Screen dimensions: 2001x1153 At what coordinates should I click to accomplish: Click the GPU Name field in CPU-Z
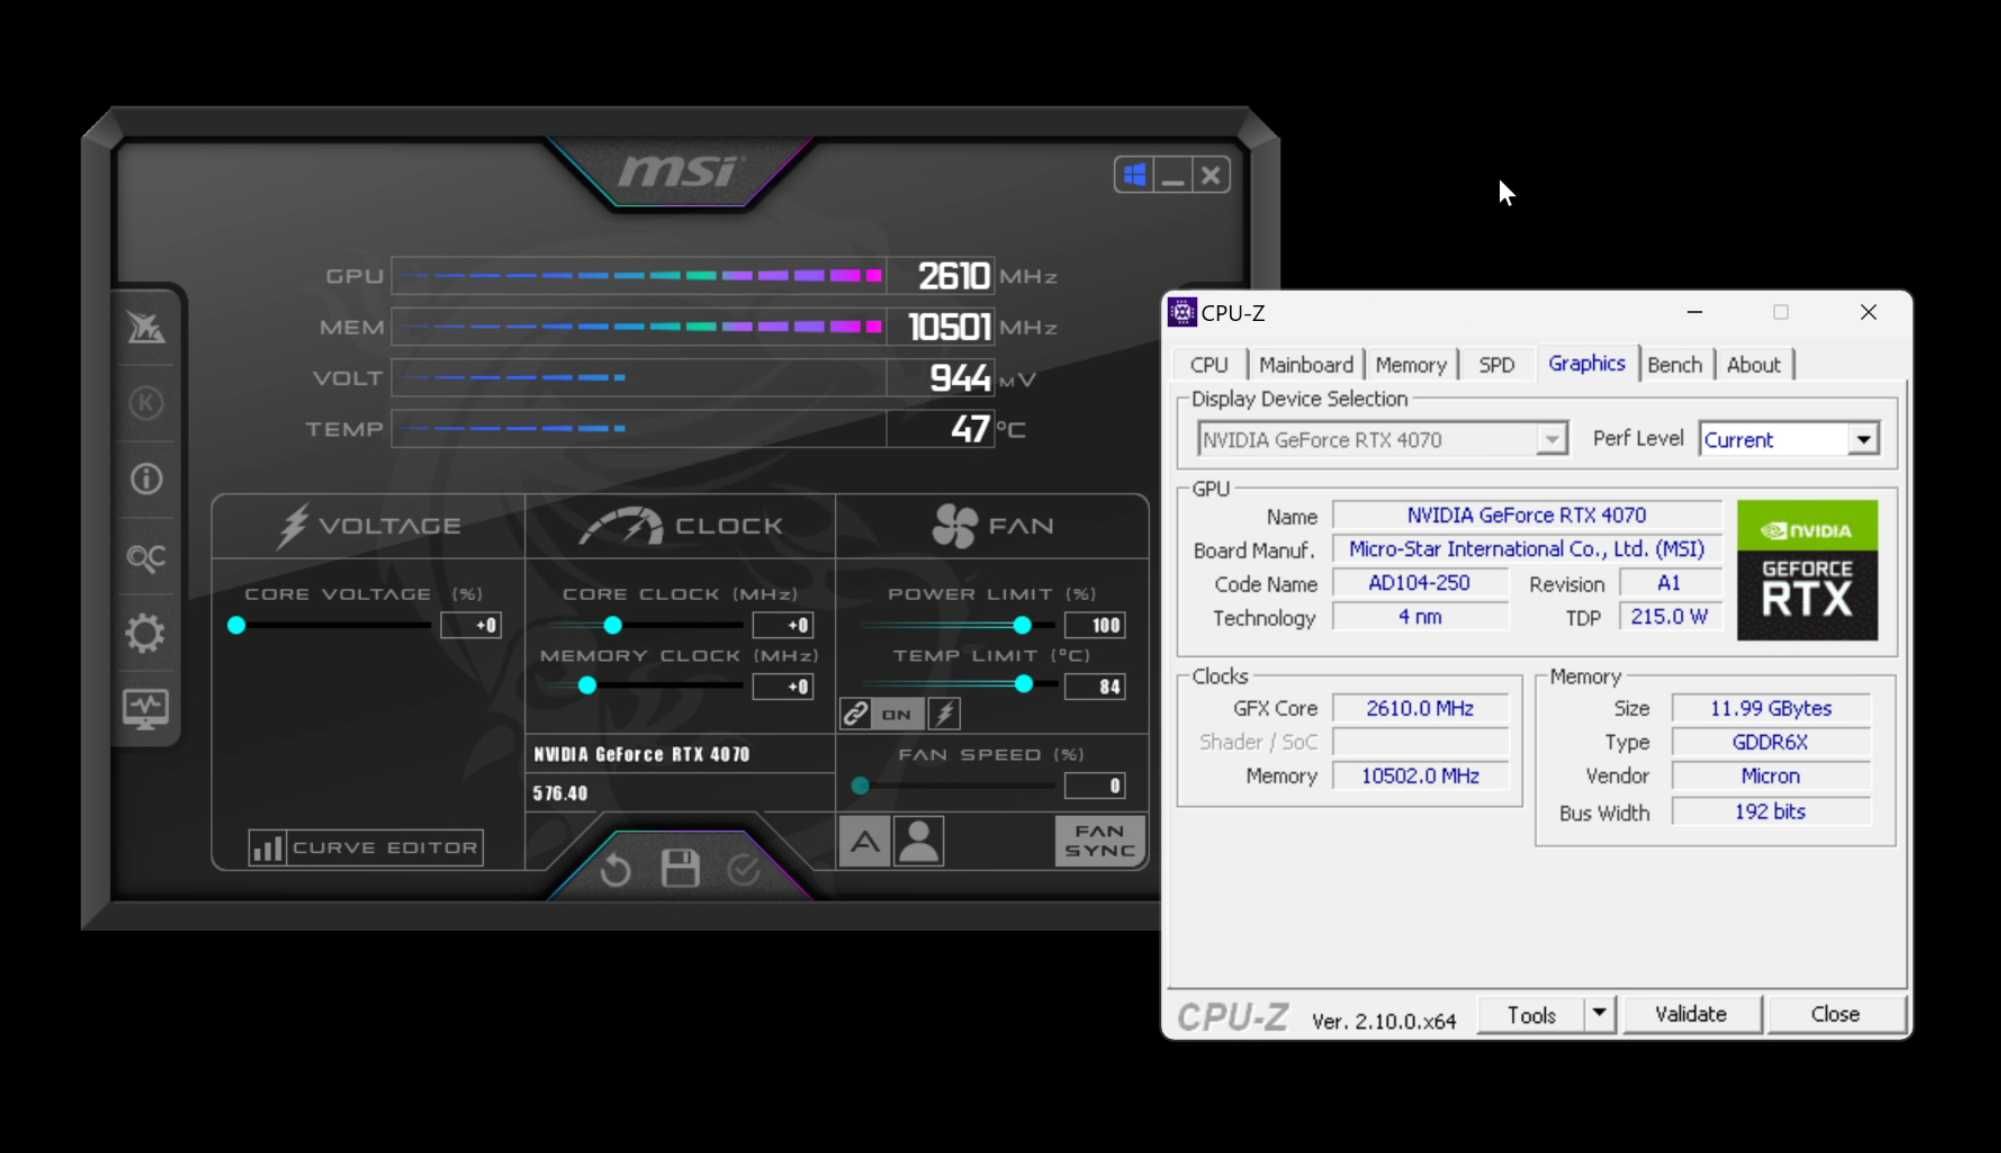pos(1526,516)
